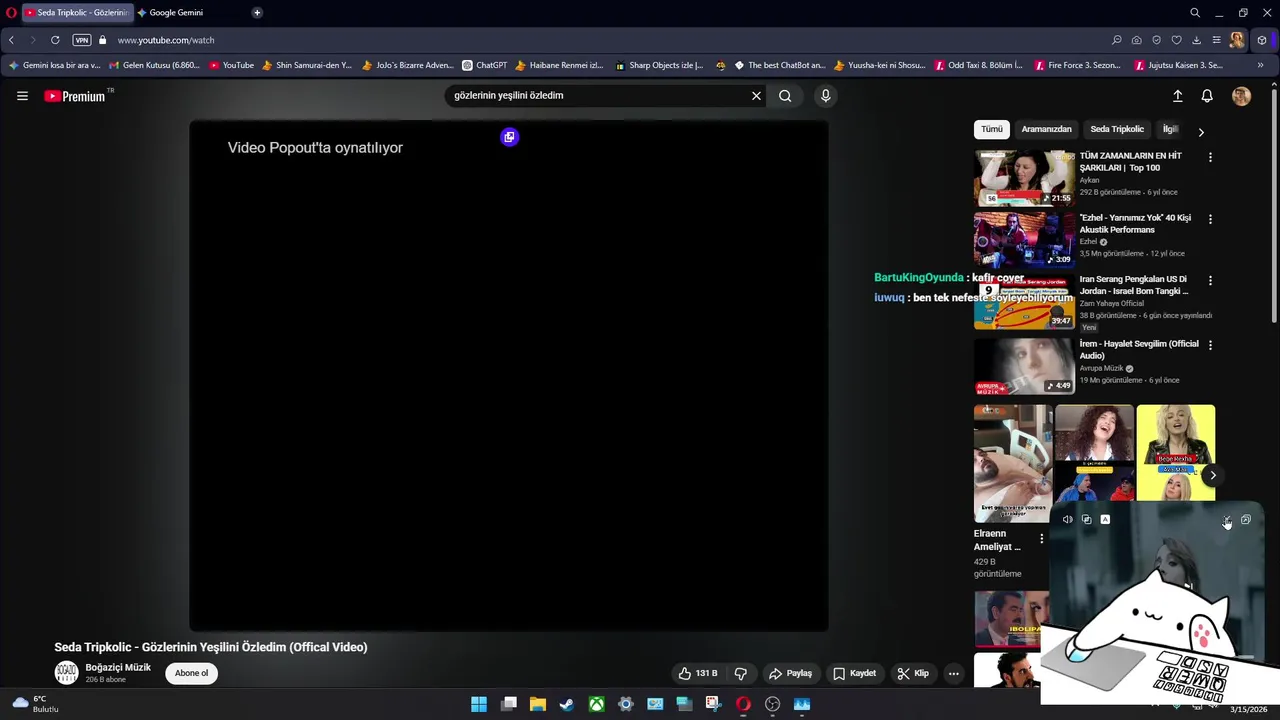This screenshot has height=720, width=1280.
Task: Open Jujutsu Kaisen 3. Se... bookmark
Action: point(1179,66)
